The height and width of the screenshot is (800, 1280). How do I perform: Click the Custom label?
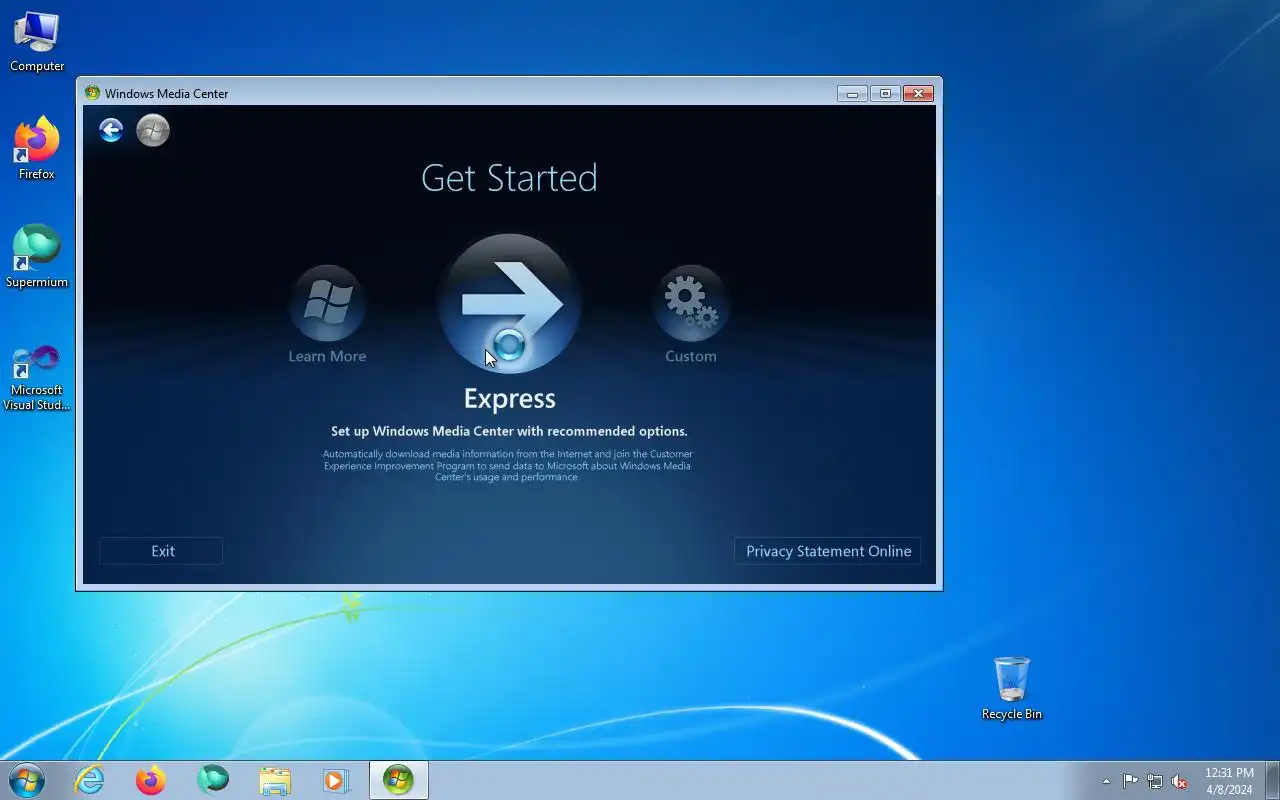(691, 356)
